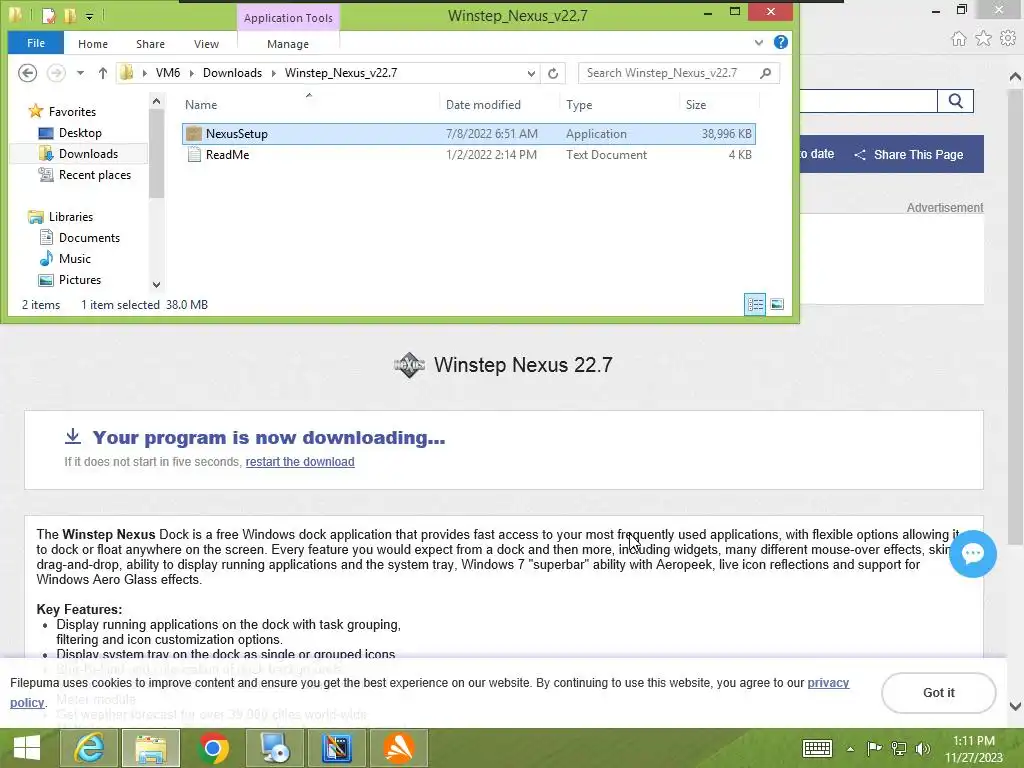Expand VM6 breadcrumb arrow
Viewport: 1024px width, 768px height.
pos(192,73)
